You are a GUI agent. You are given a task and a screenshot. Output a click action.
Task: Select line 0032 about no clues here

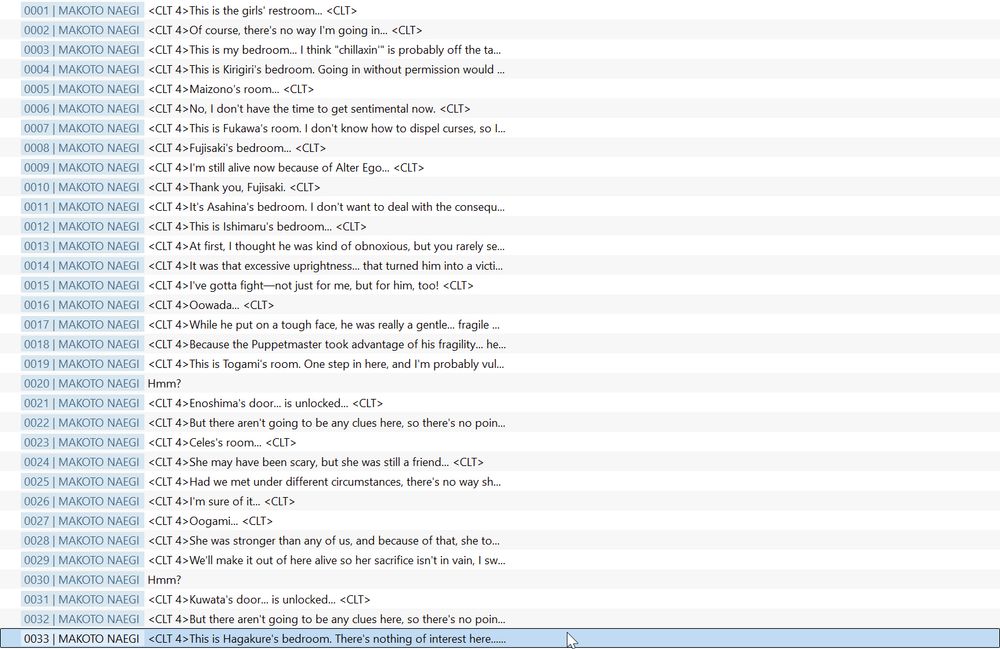(500, 619)
